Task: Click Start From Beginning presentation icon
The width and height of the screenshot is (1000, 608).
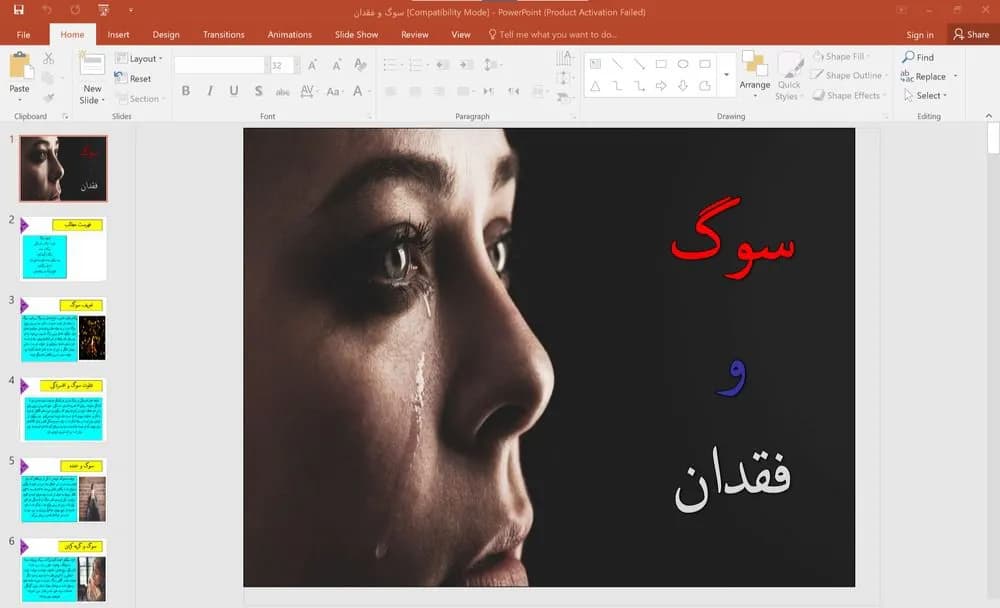Action: 103,10
